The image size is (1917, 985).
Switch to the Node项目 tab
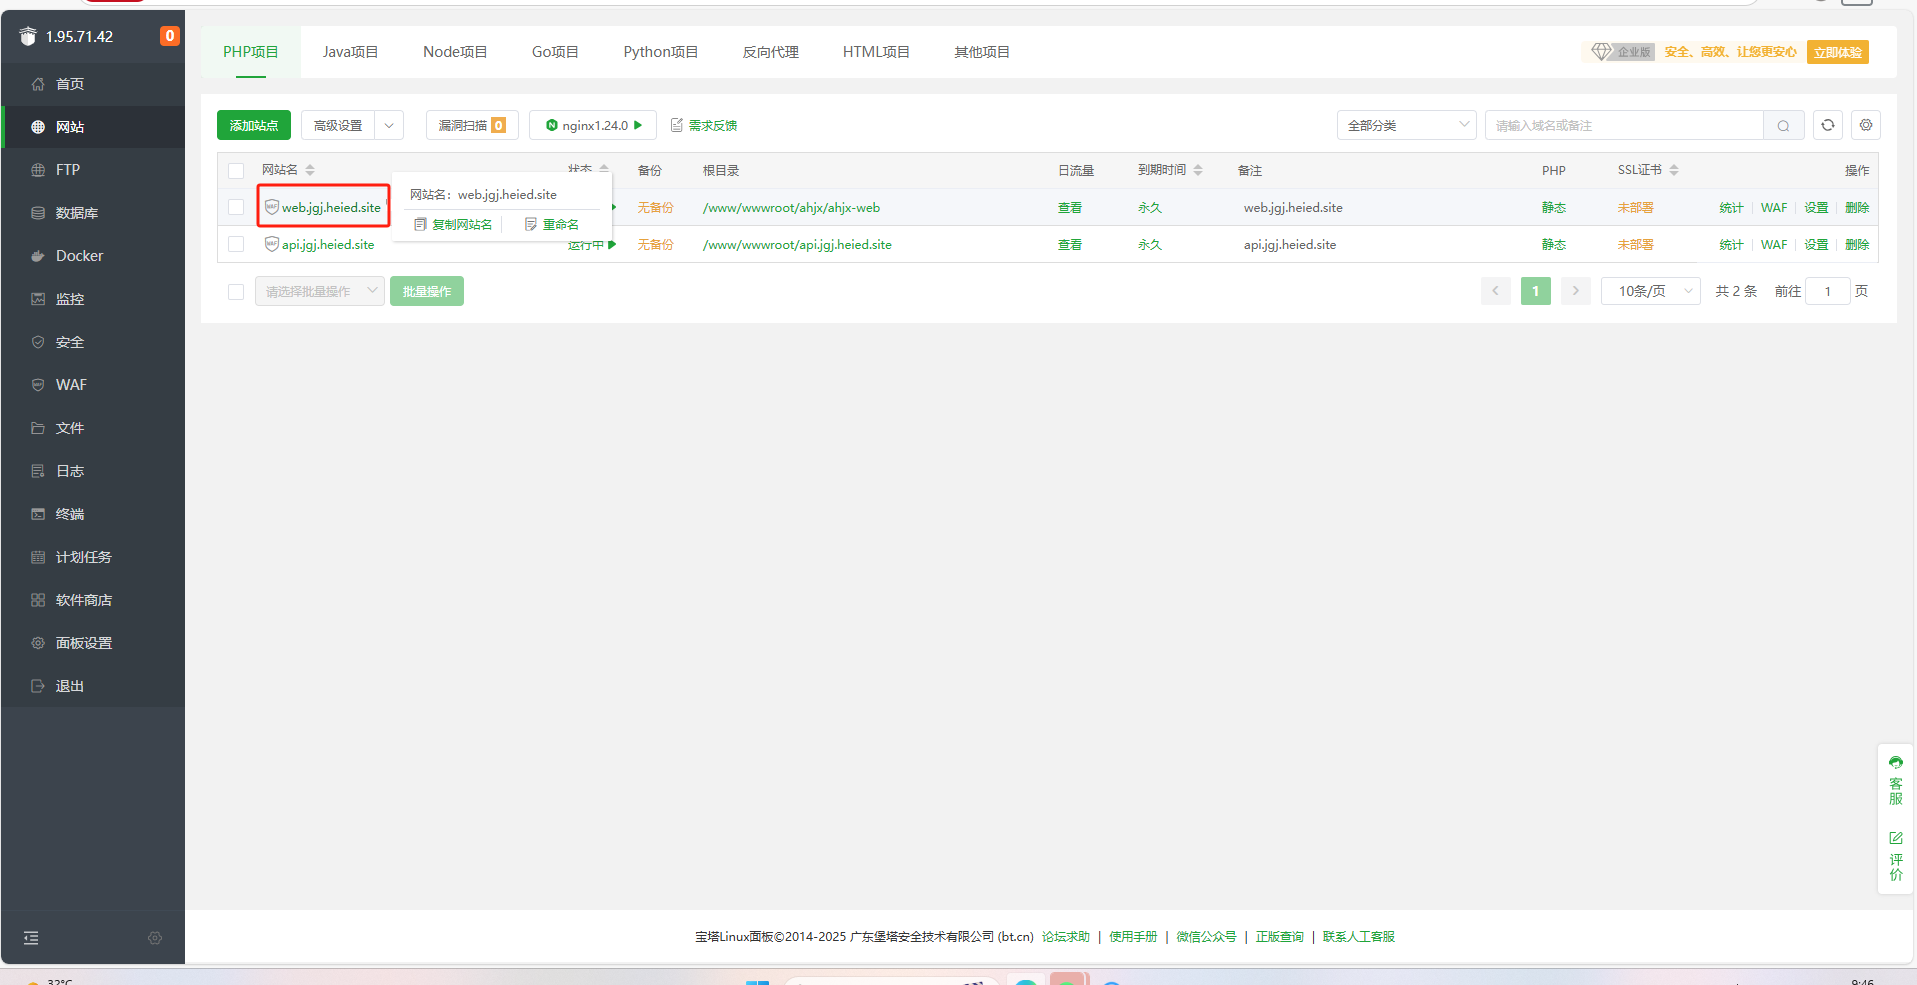pos(455,52)
